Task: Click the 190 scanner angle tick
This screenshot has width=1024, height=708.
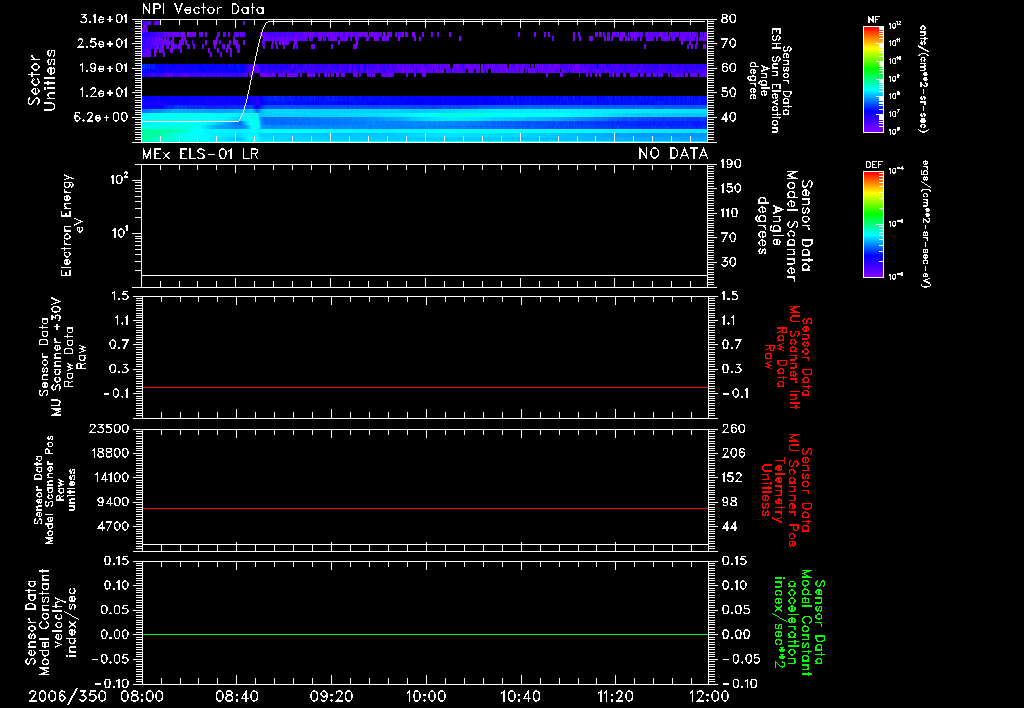Action: click(731, 164)
